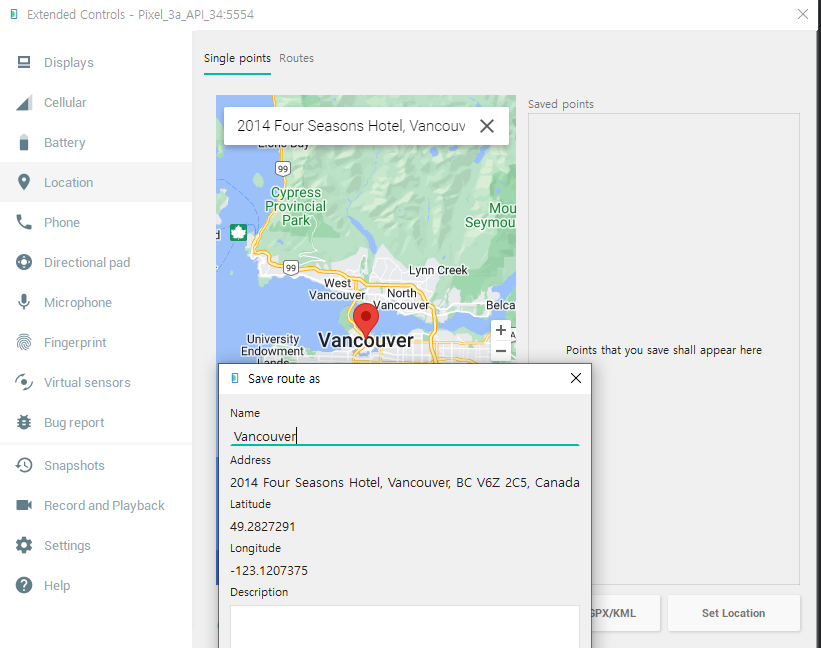
Task: Click the address text ending in Canada
Action: [x=405, y=482]
